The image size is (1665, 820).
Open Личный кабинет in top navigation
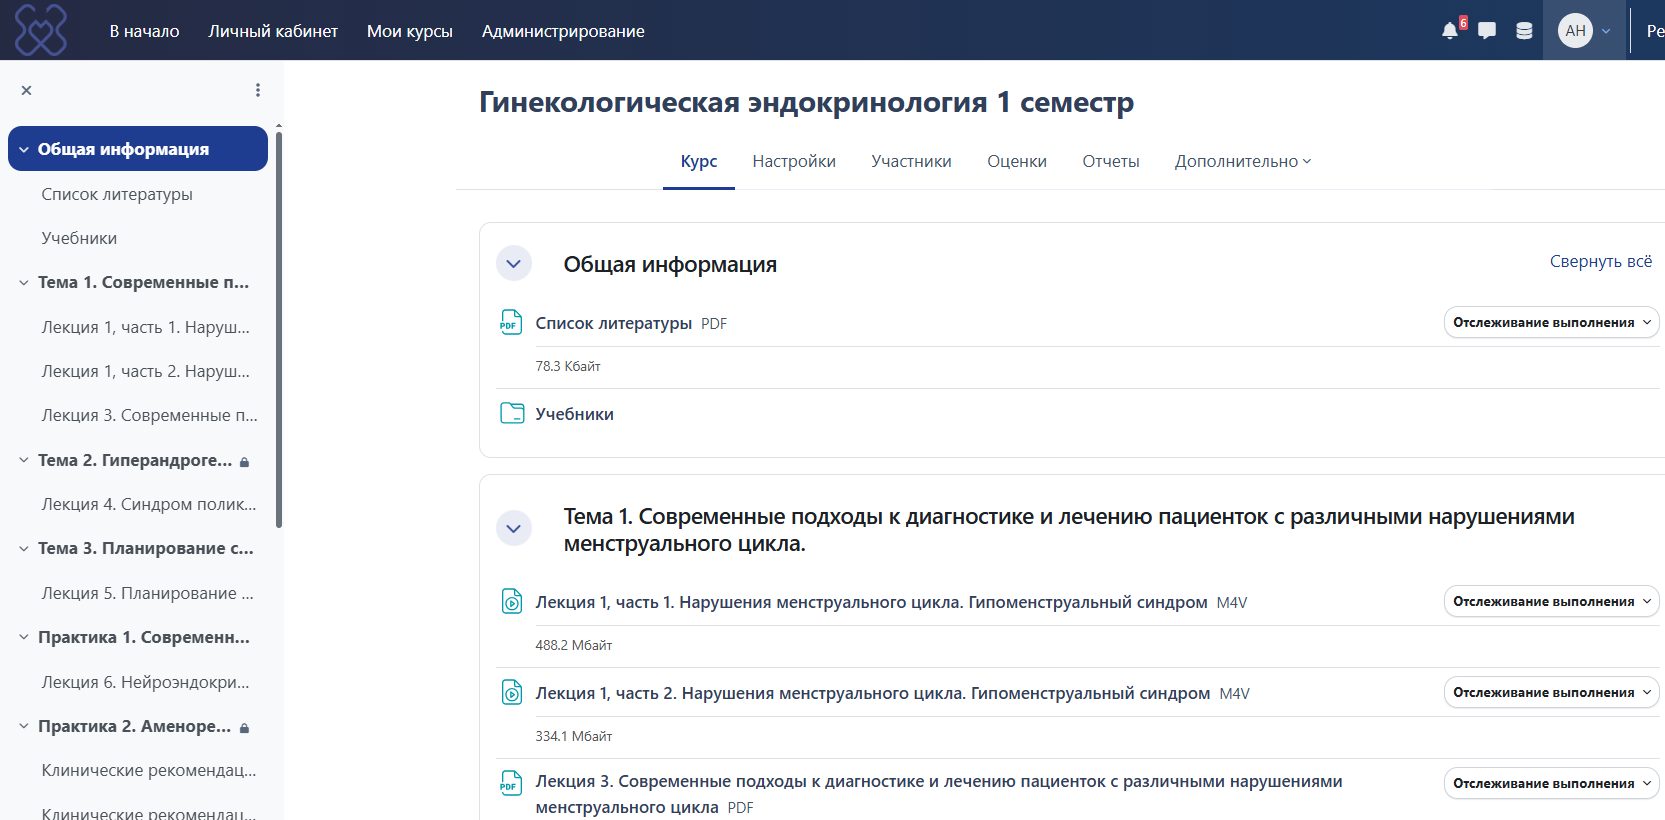tap(273, 31)
